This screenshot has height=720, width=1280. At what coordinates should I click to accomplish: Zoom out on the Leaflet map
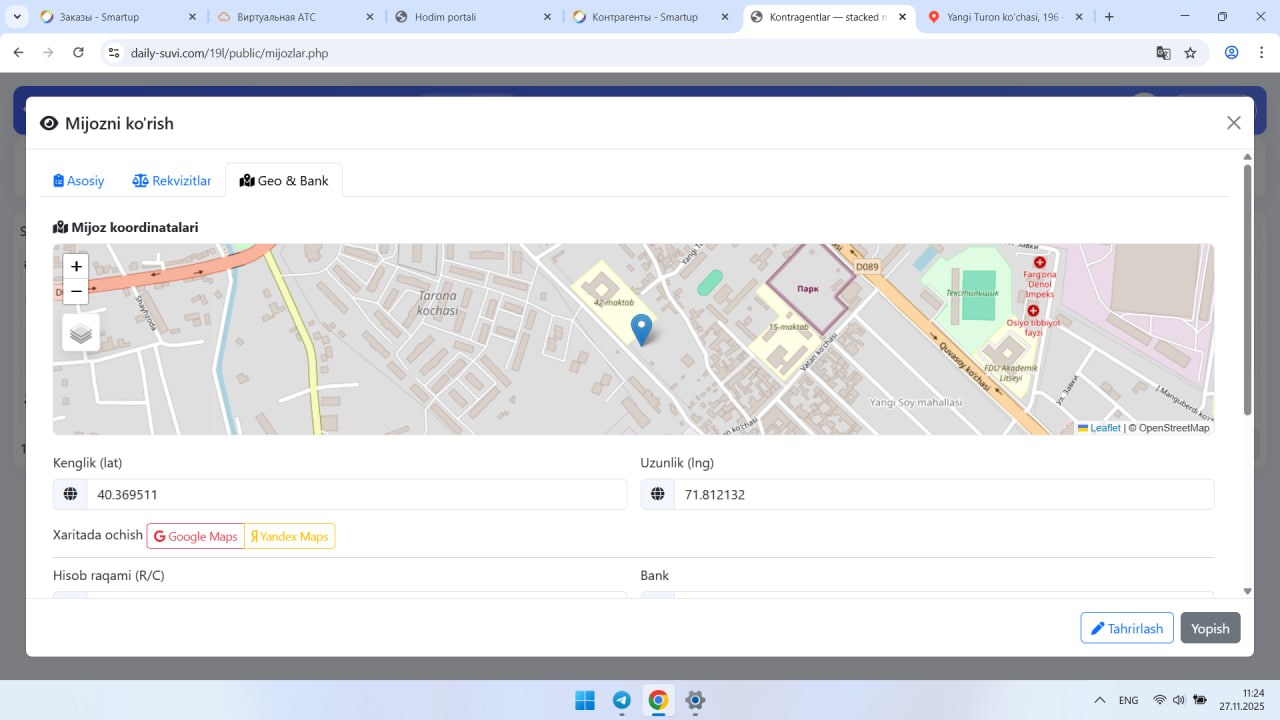(x=76, y=291)
